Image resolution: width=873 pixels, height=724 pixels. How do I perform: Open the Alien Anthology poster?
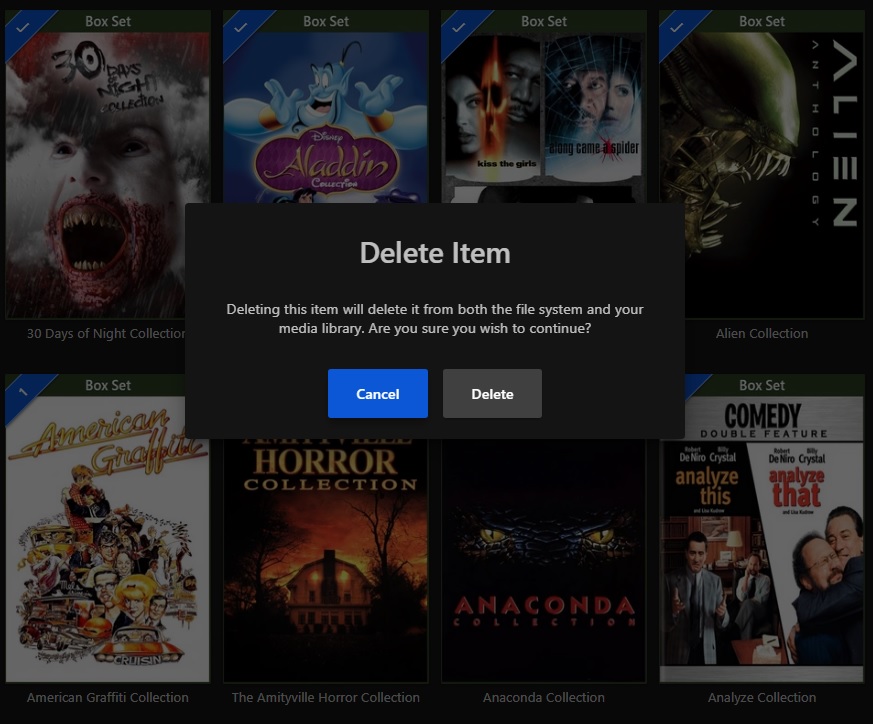762,175
